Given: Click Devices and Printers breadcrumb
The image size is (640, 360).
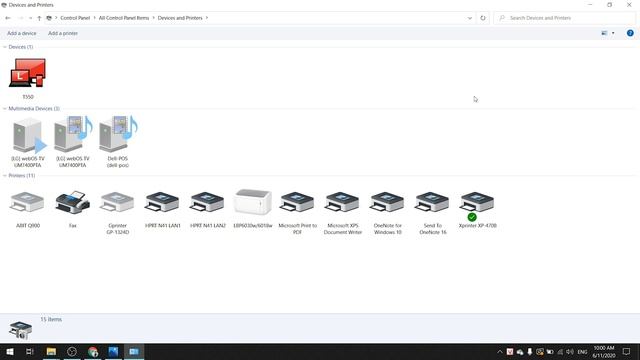Looking at the screenshot, I should coord(180,18).
